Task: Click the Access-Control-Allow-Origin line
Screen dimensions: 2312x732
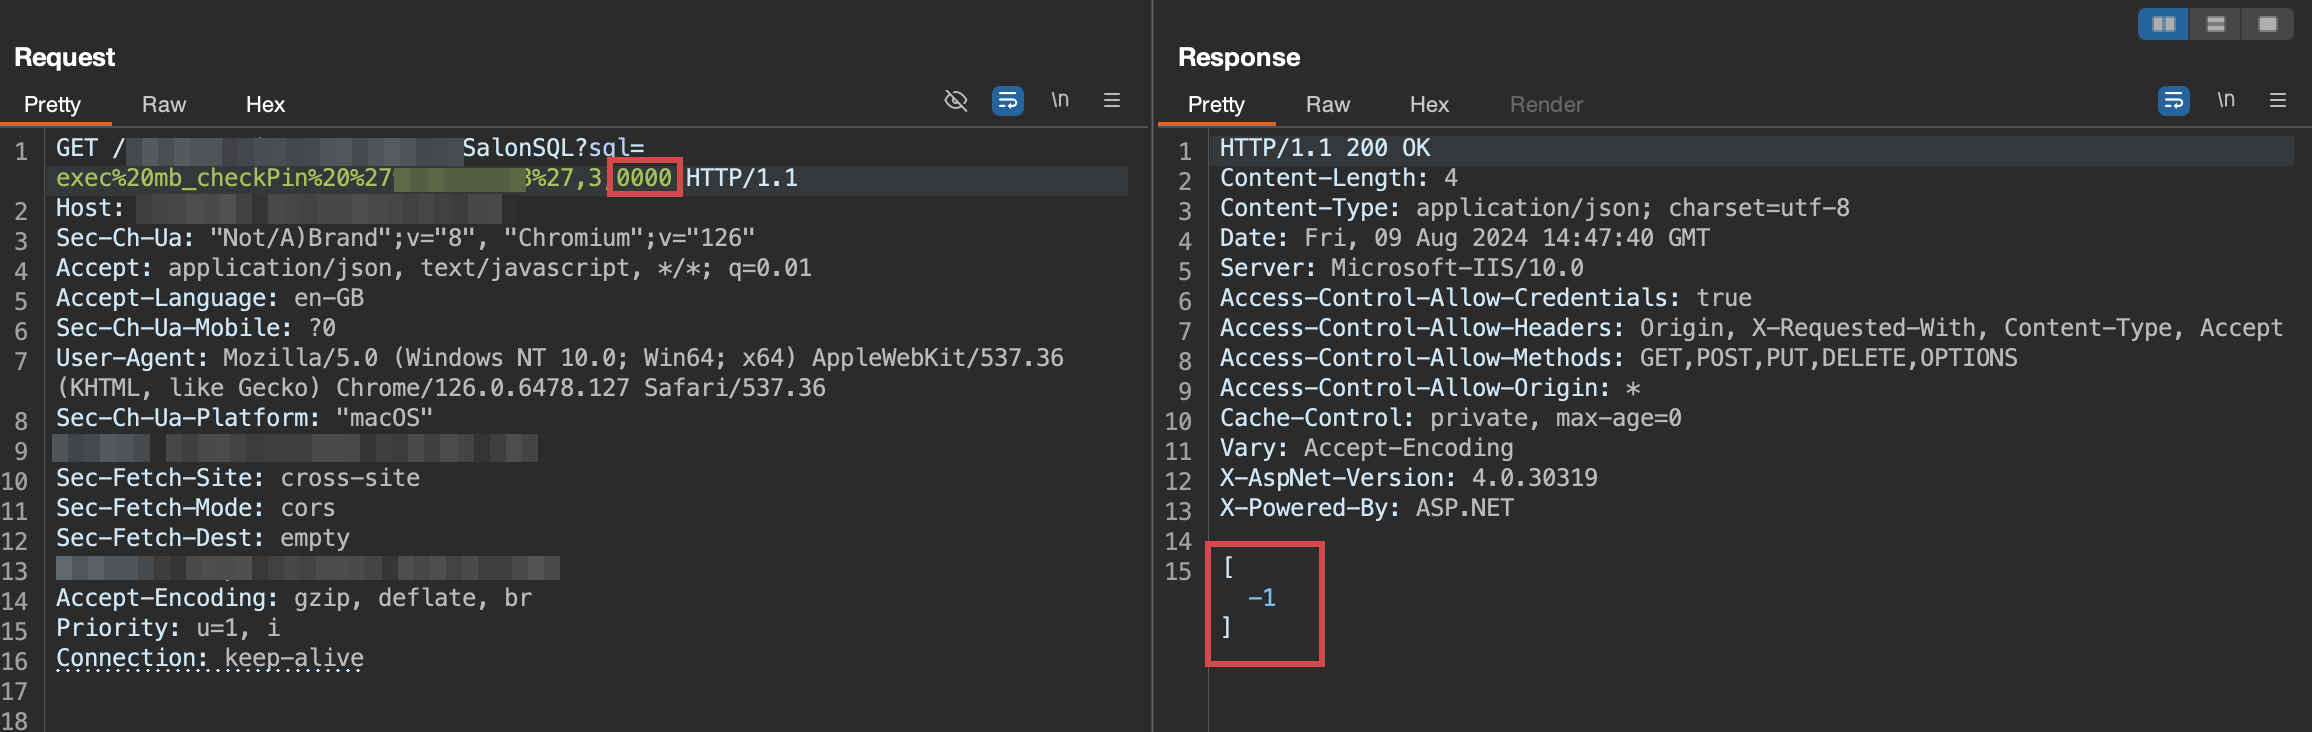Action: 1430,388
